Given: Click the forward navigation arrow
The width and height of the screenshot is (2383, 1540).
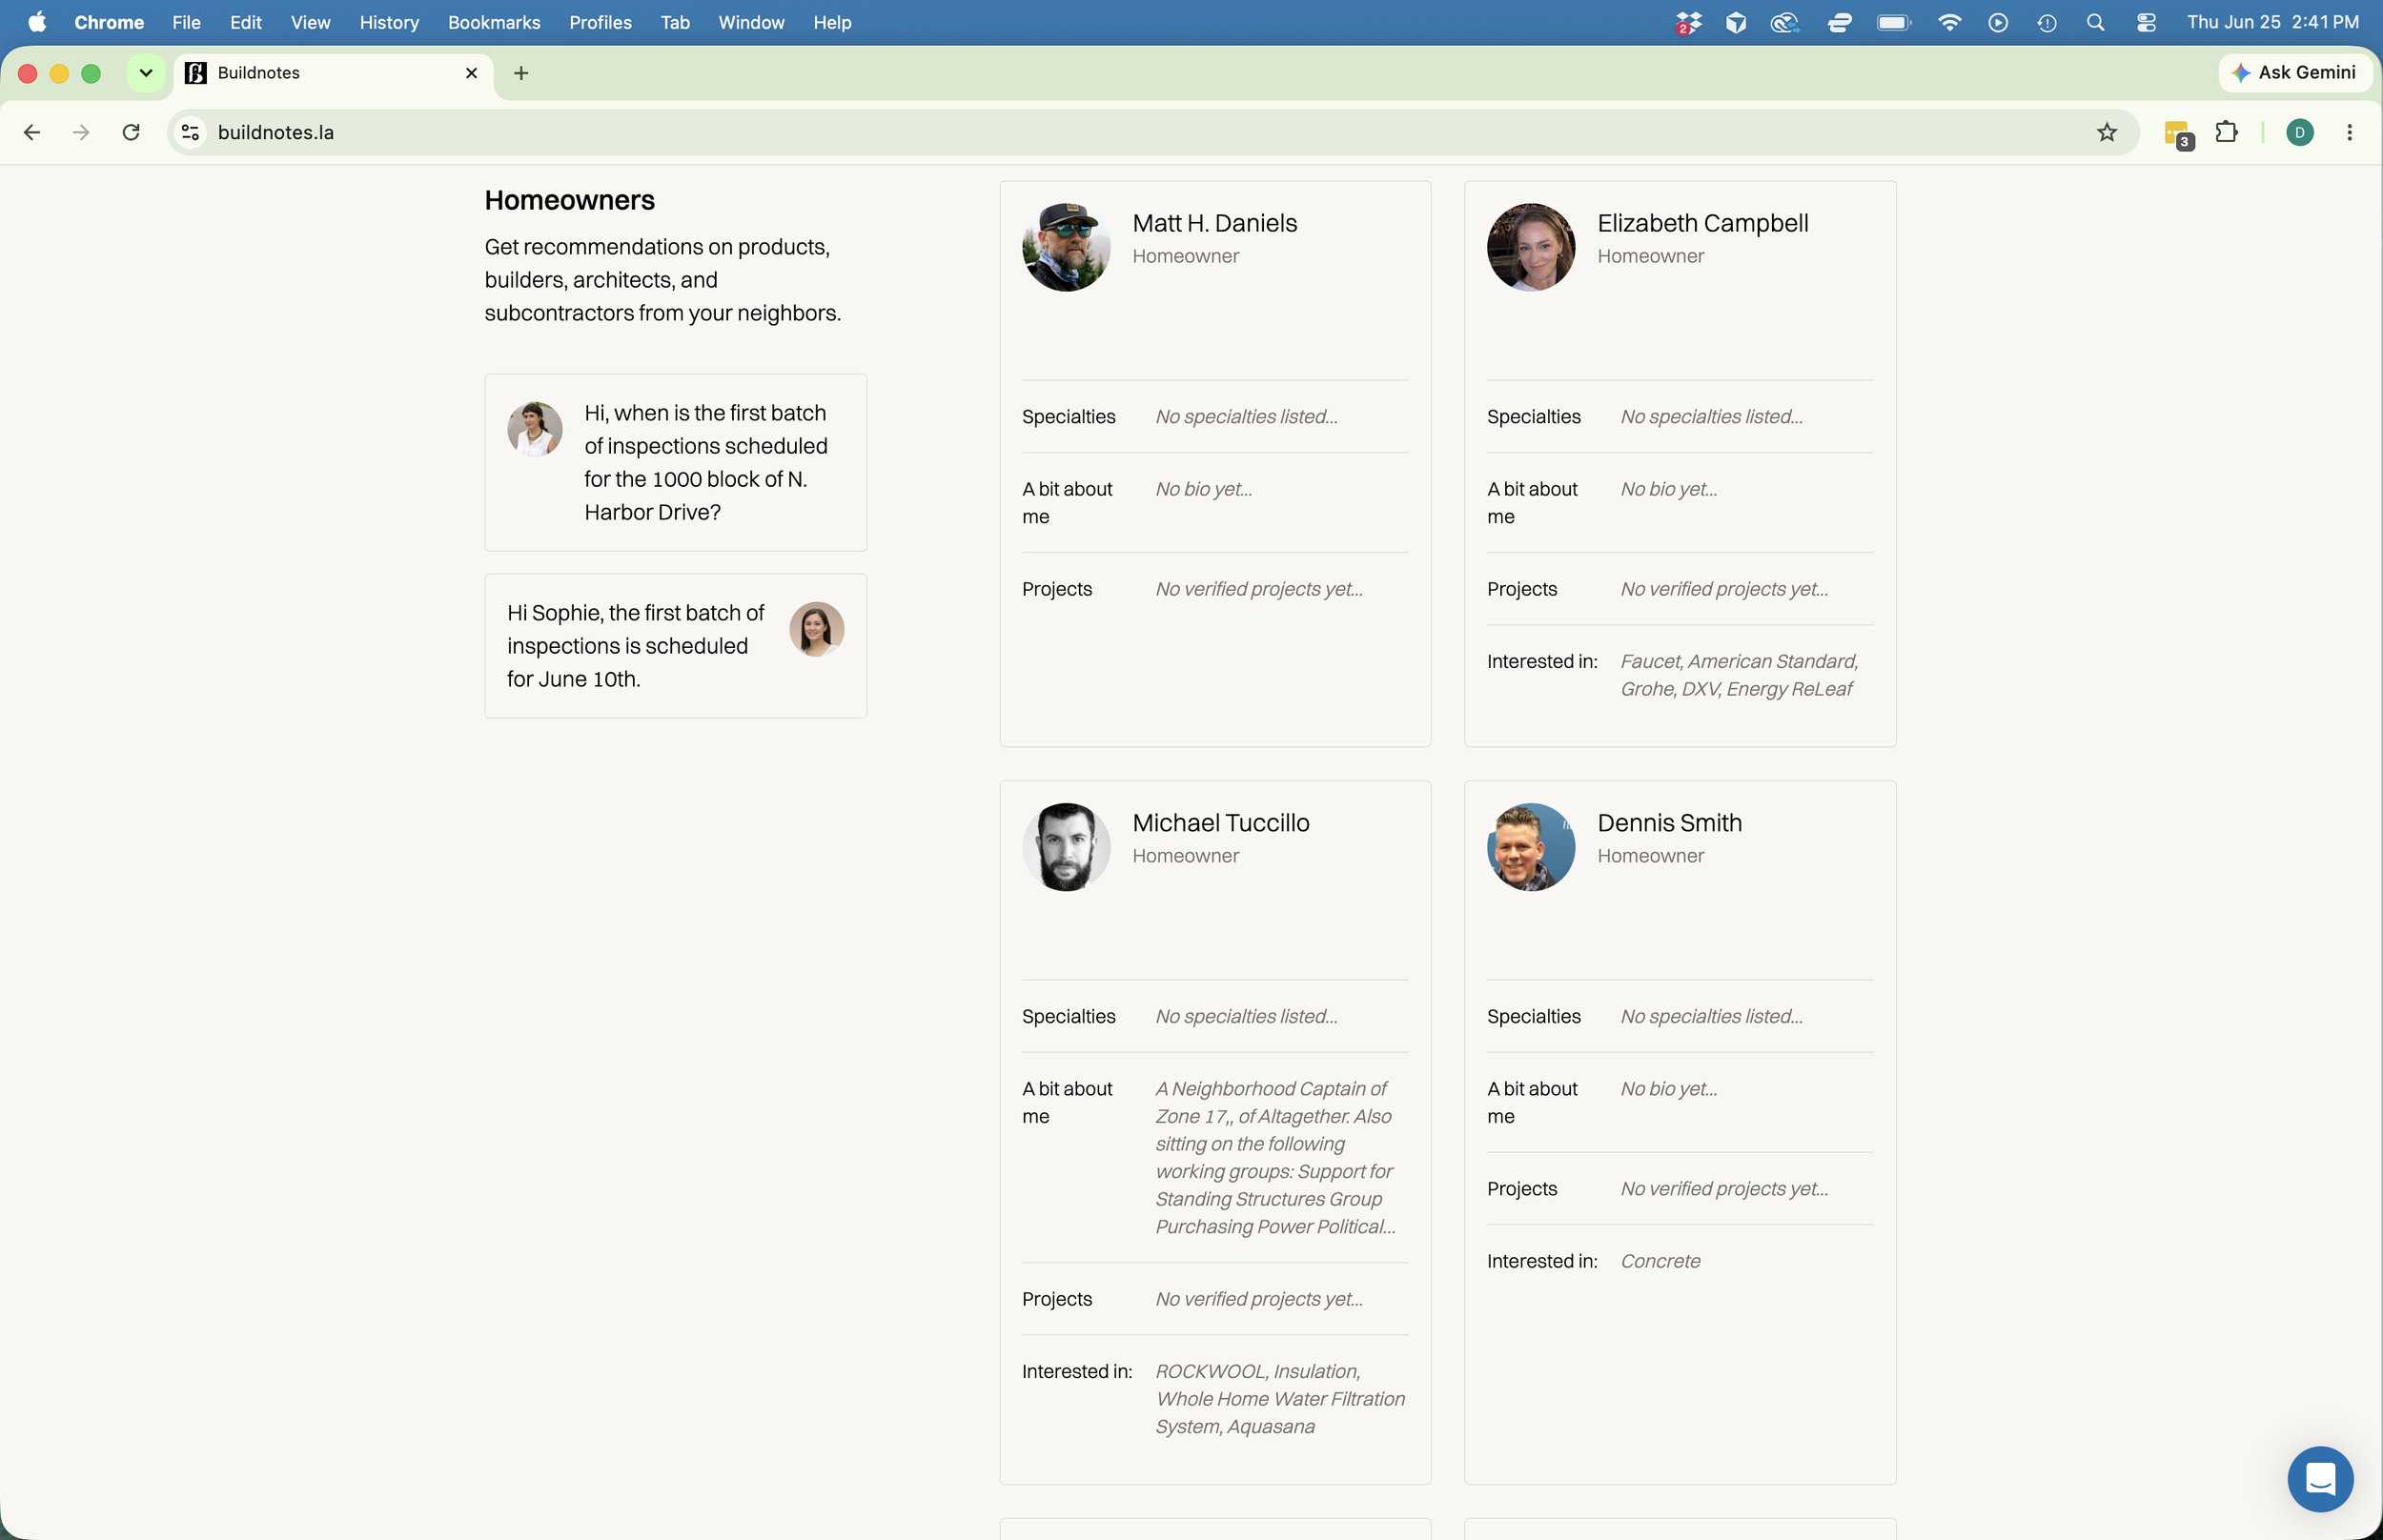Looking at the screenshot, I should coord(81,132).
